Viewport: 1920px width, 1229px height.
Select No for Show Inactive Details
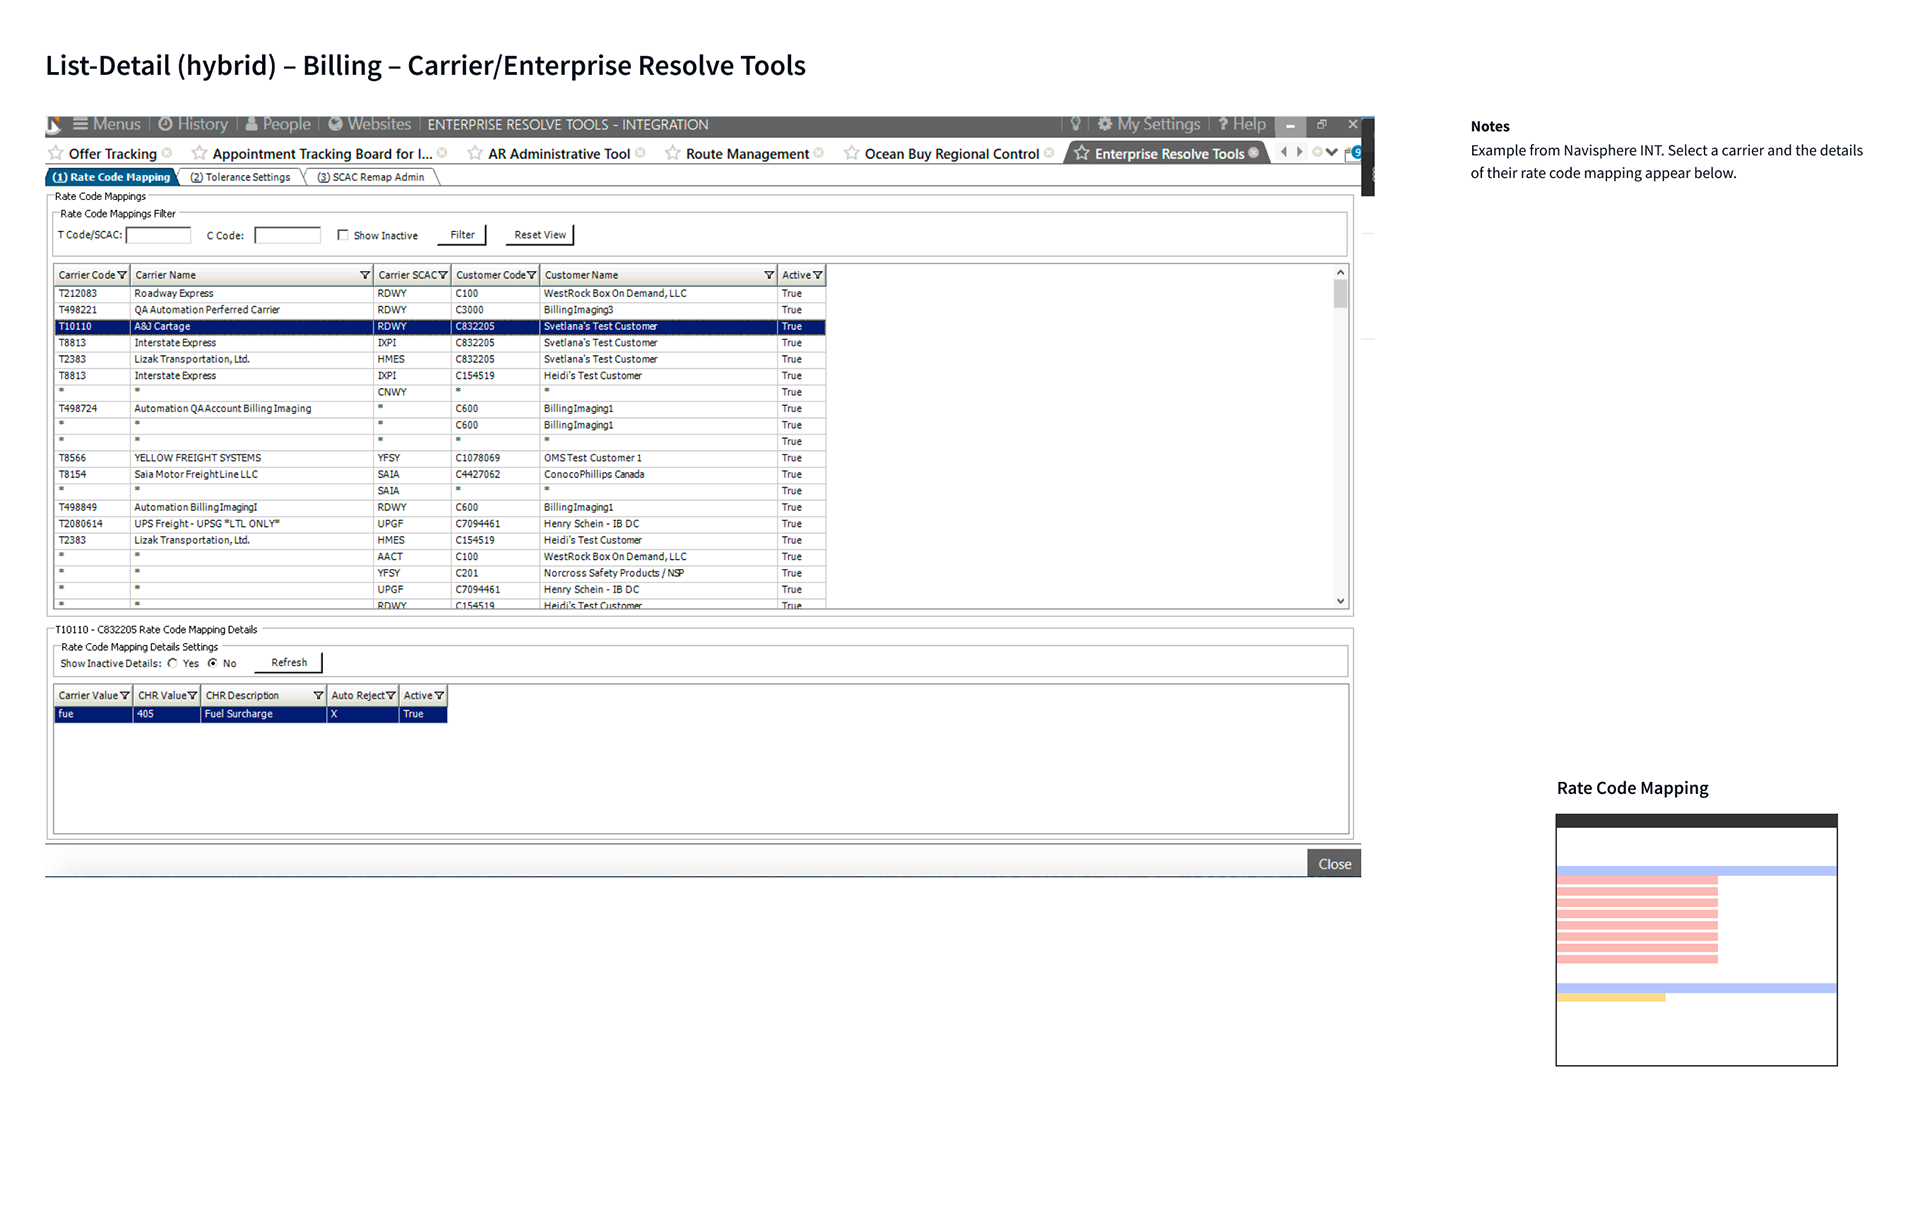(x=213, y=663)
